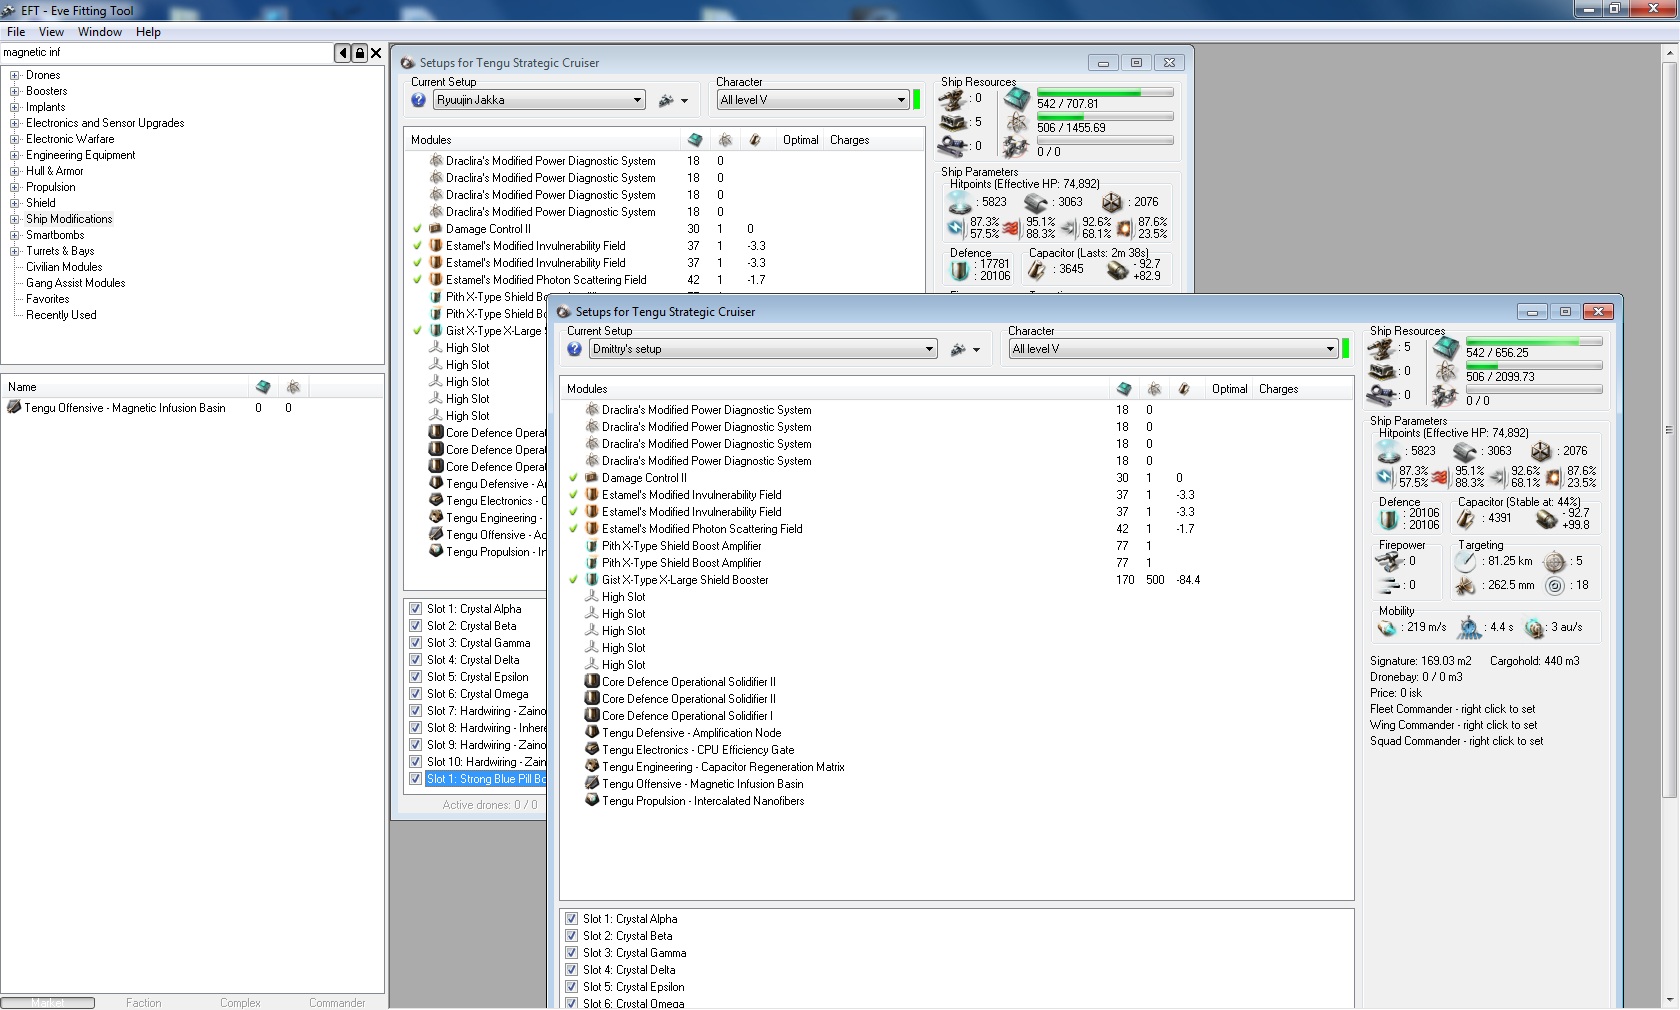The width and height of the screenshot is (1680, 1010).
Task: Uncheck Slot 6: Crystal Omega in Ryuujin Jakka window
Action: [415, 694]
